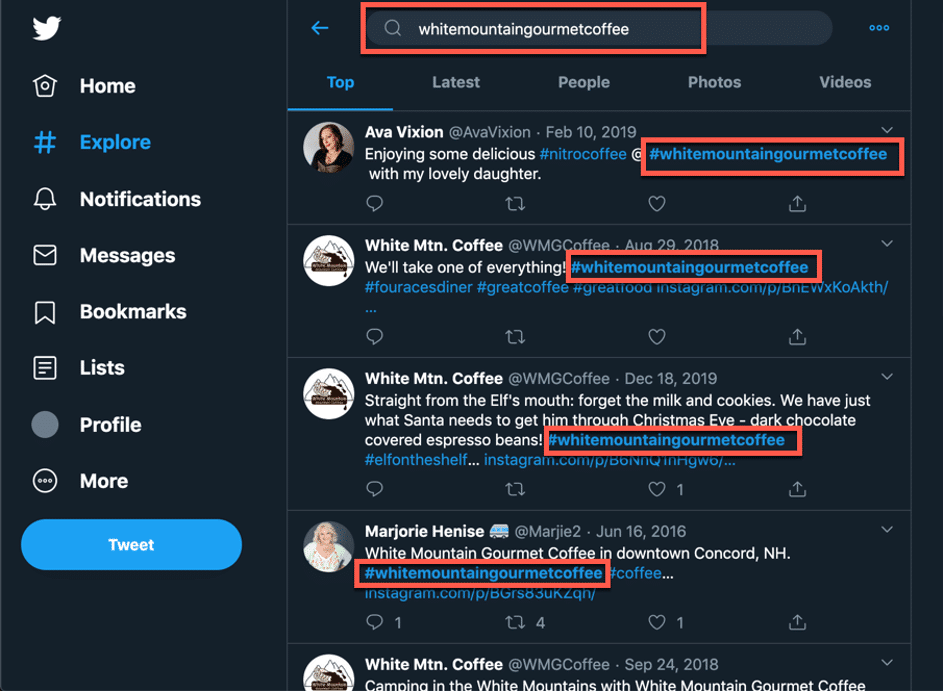943x691 pixels.
Task: Open Notifications from the bell icon
Action: pos(45,198)
